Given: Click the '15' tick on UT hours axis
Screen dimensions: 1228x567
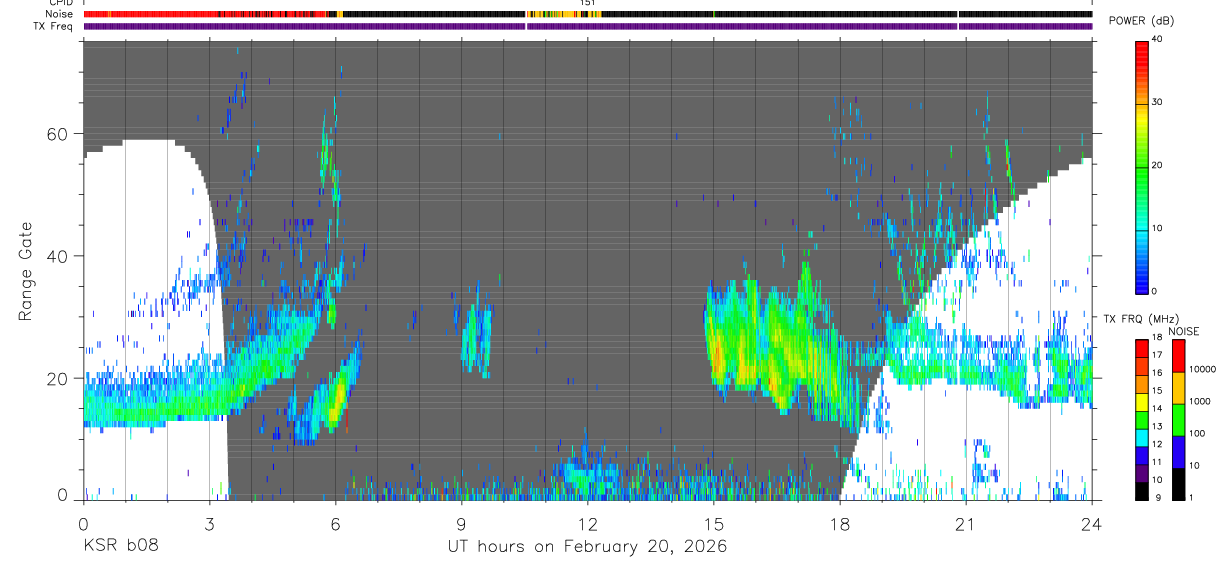Looking at the screenshot, I should [x=713, y=523].
